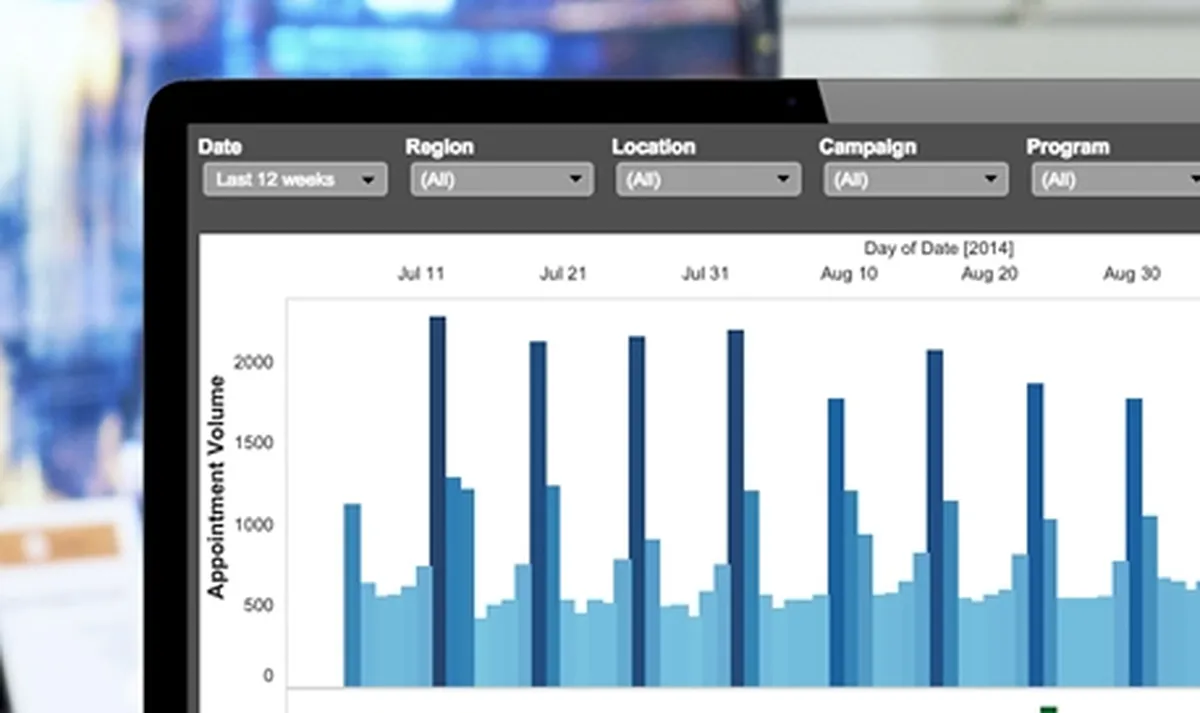Select the first bar at chart's left edge
This screenshot has width=1200, height=713.
[x=352, y=595]
